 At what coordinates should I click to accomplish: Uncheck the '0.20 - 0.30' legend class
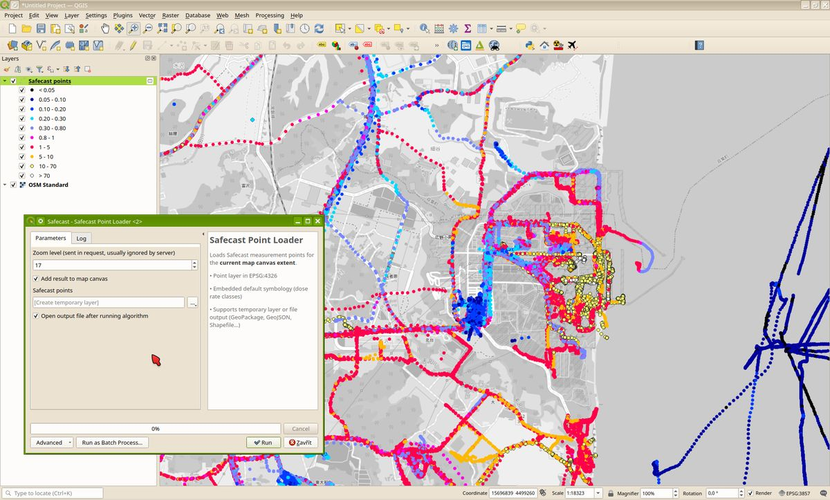point(22,119)
